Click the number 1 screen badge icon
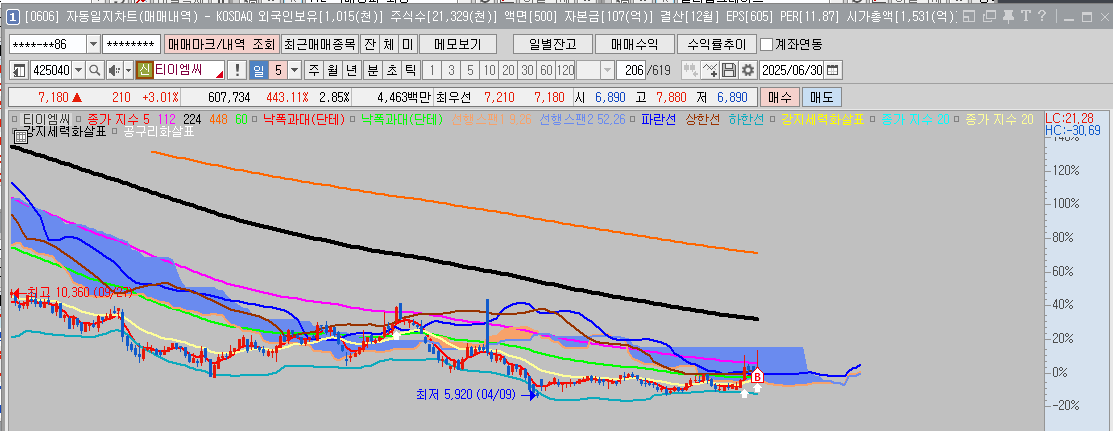Screen dimensions: 1113x431 pyautogui.click(x=12, y=16)
